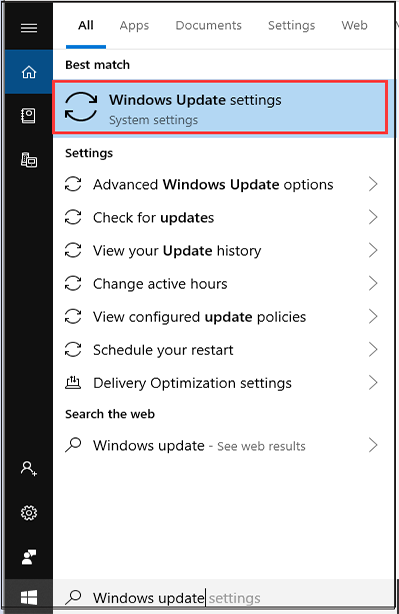Select Schedule your restart result
Viewport: 399px width, 614px height.
click(x=223, y=349)
